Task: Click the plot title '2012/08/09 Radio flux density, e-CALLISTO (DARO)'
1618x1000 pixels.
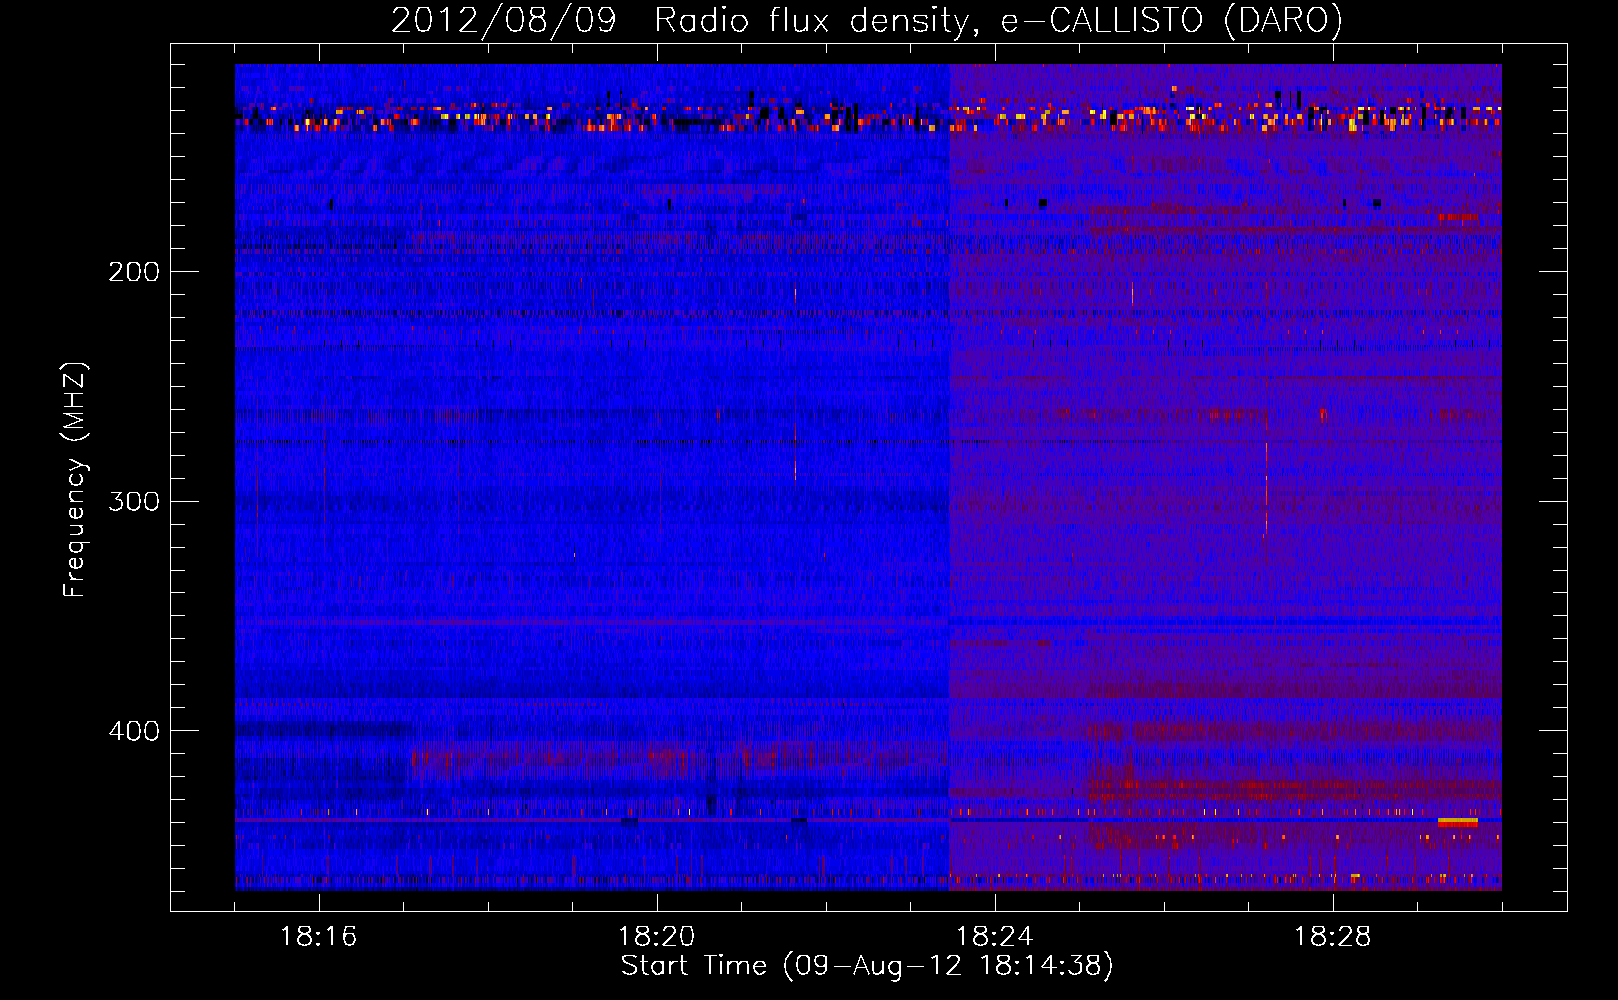Action: (866, 21)
